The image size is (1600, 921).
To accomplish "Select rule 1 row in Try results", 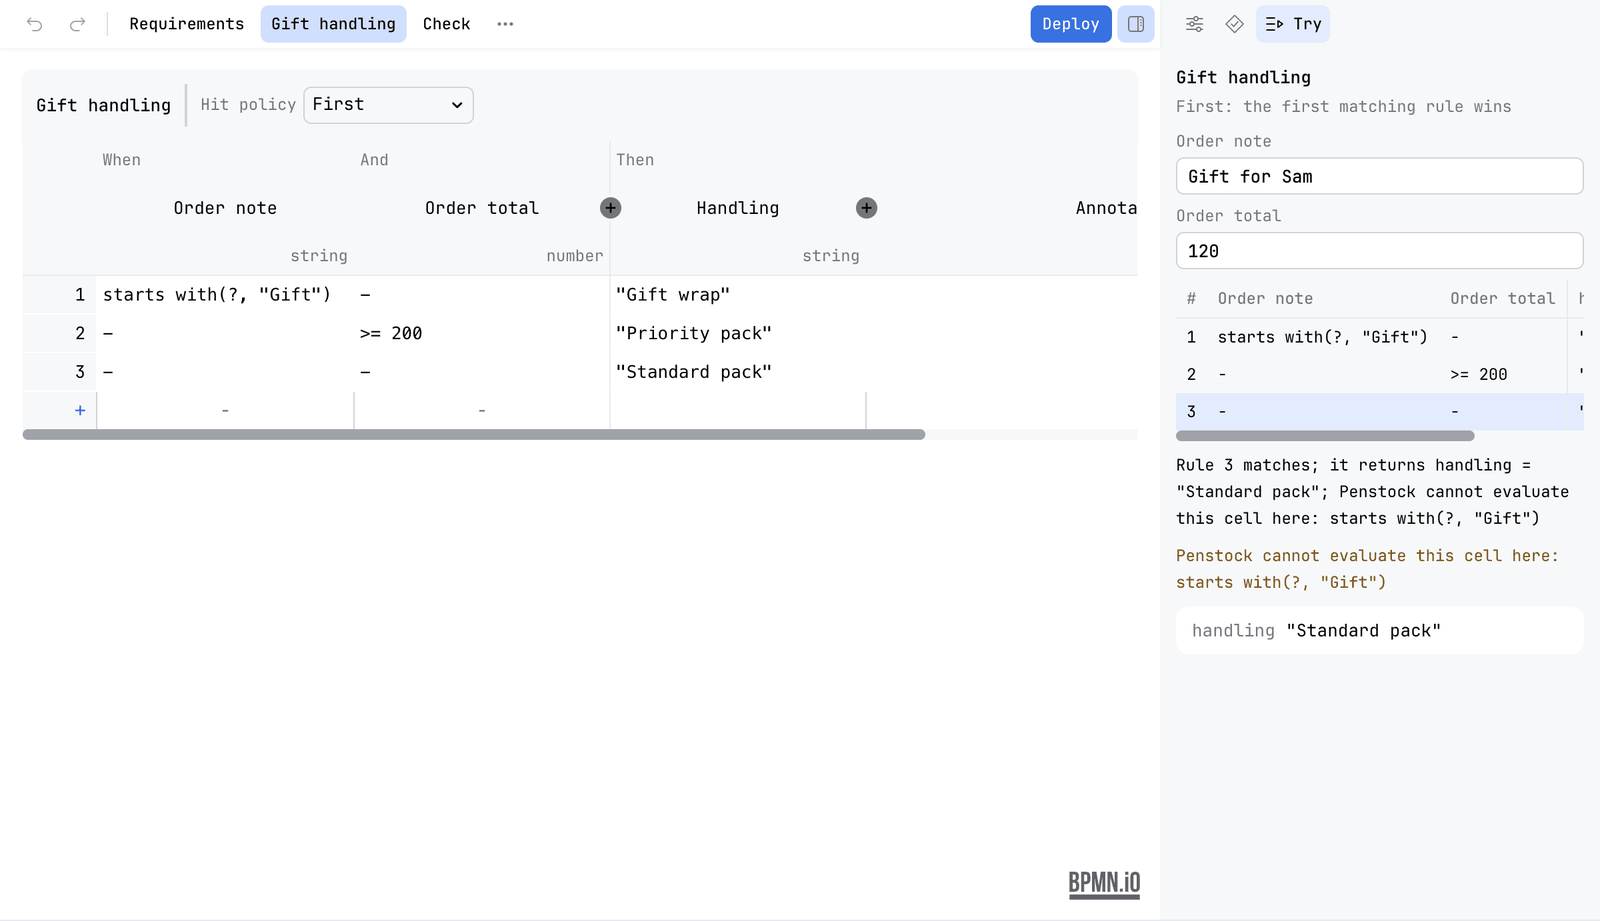I will [1379, 337].
